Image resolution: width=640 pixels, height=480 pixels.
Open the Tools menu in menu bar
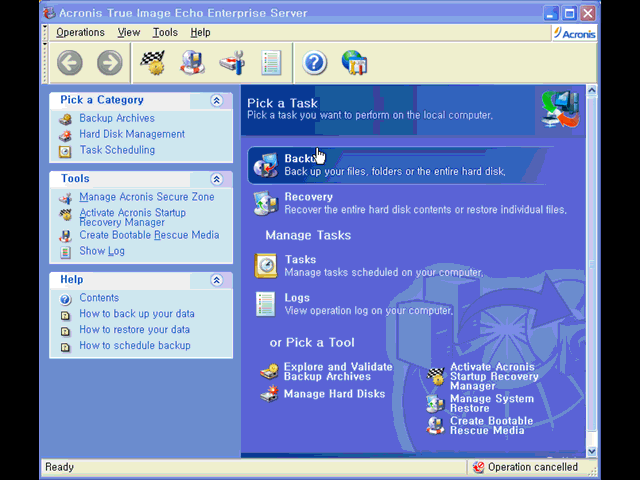(165, 32)
